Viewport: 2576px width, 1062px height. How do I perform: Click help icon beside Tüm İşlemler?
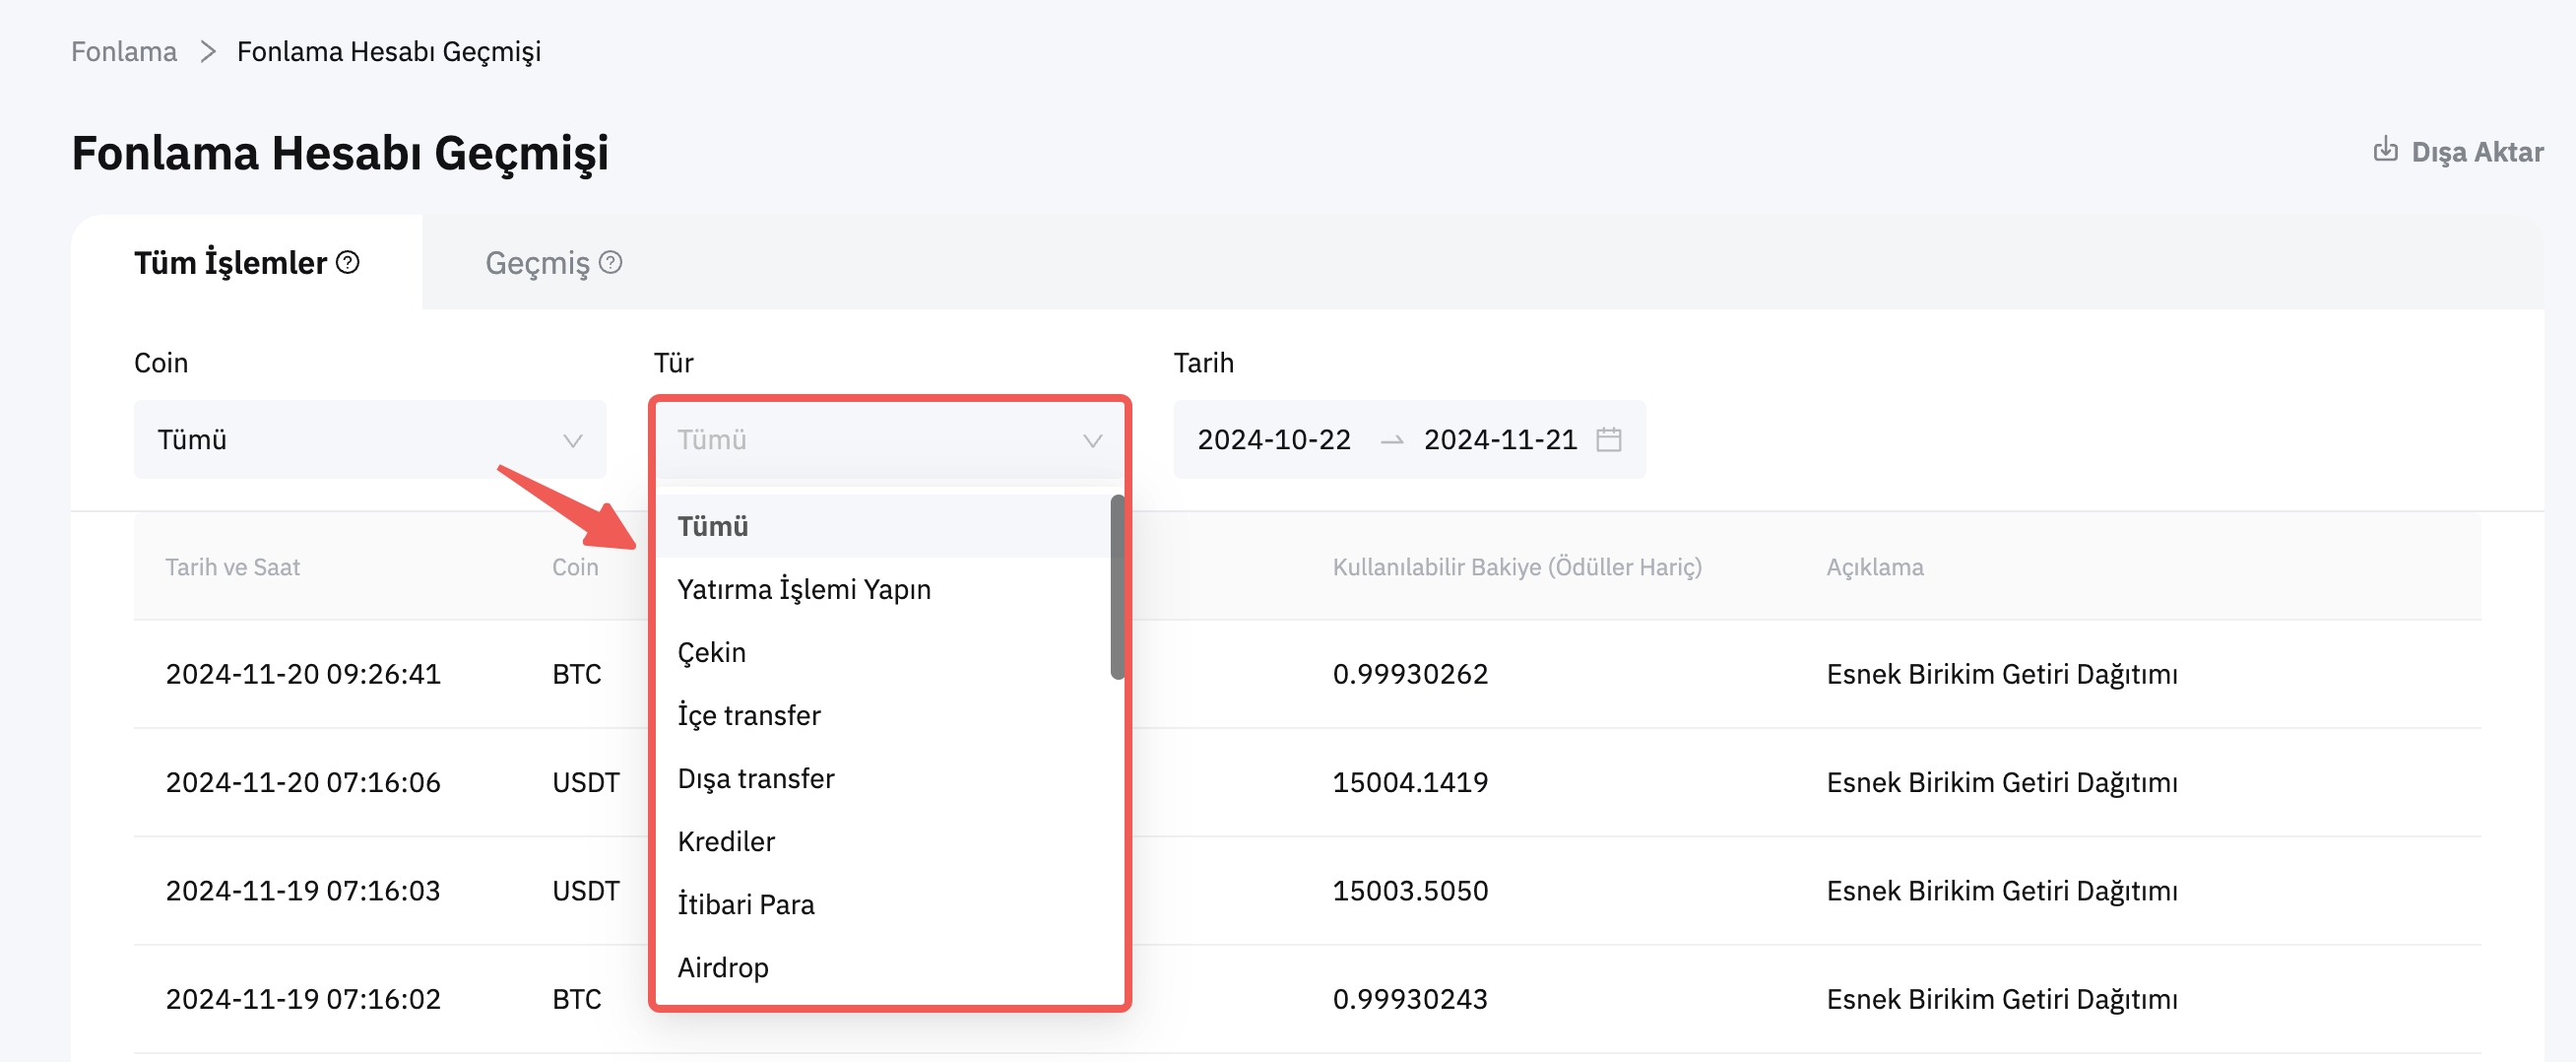tap(347, 262)
